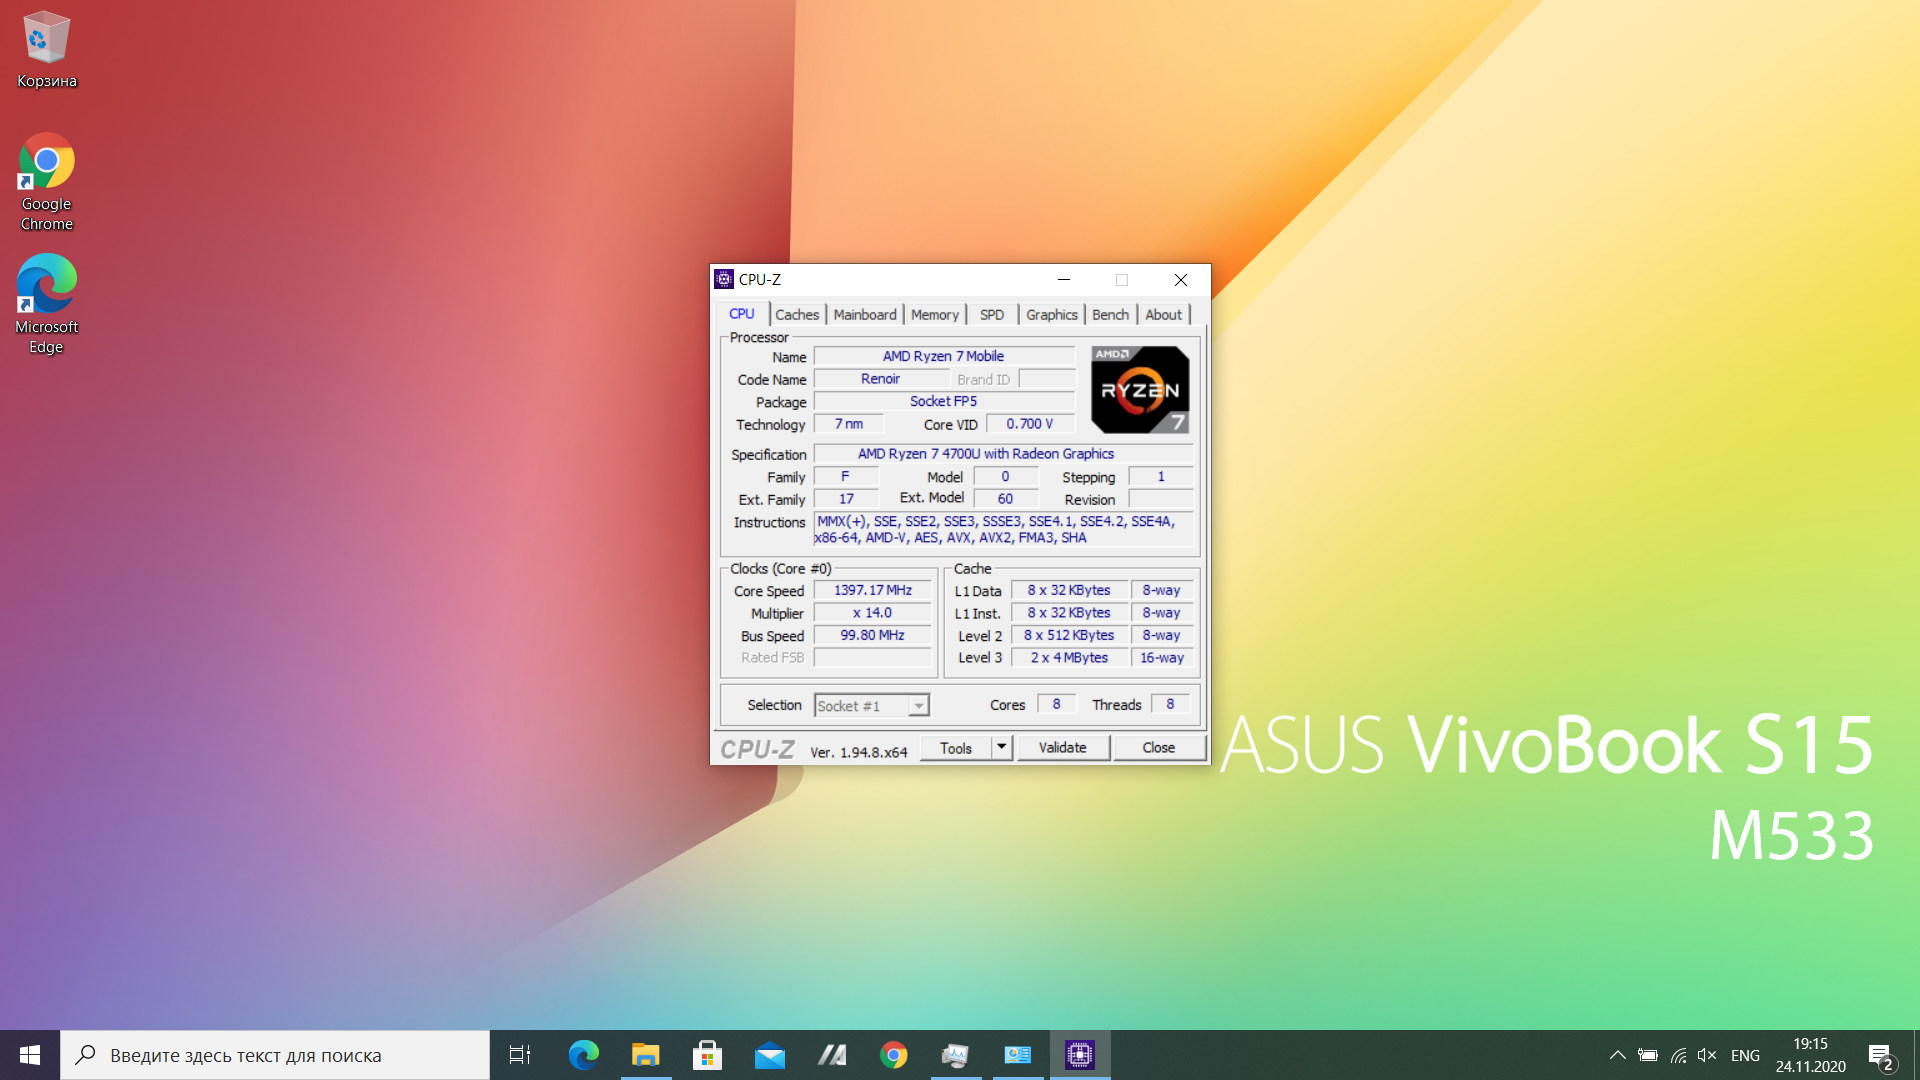Viewport: 1920px width, 1080px height.
Task: Open the Graphics tab
Action: 1052,314
